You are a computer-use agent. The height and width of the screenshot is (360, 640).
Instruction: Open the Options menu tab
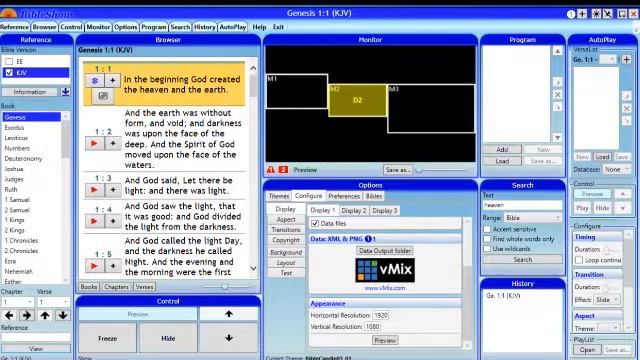pos(126,27)
